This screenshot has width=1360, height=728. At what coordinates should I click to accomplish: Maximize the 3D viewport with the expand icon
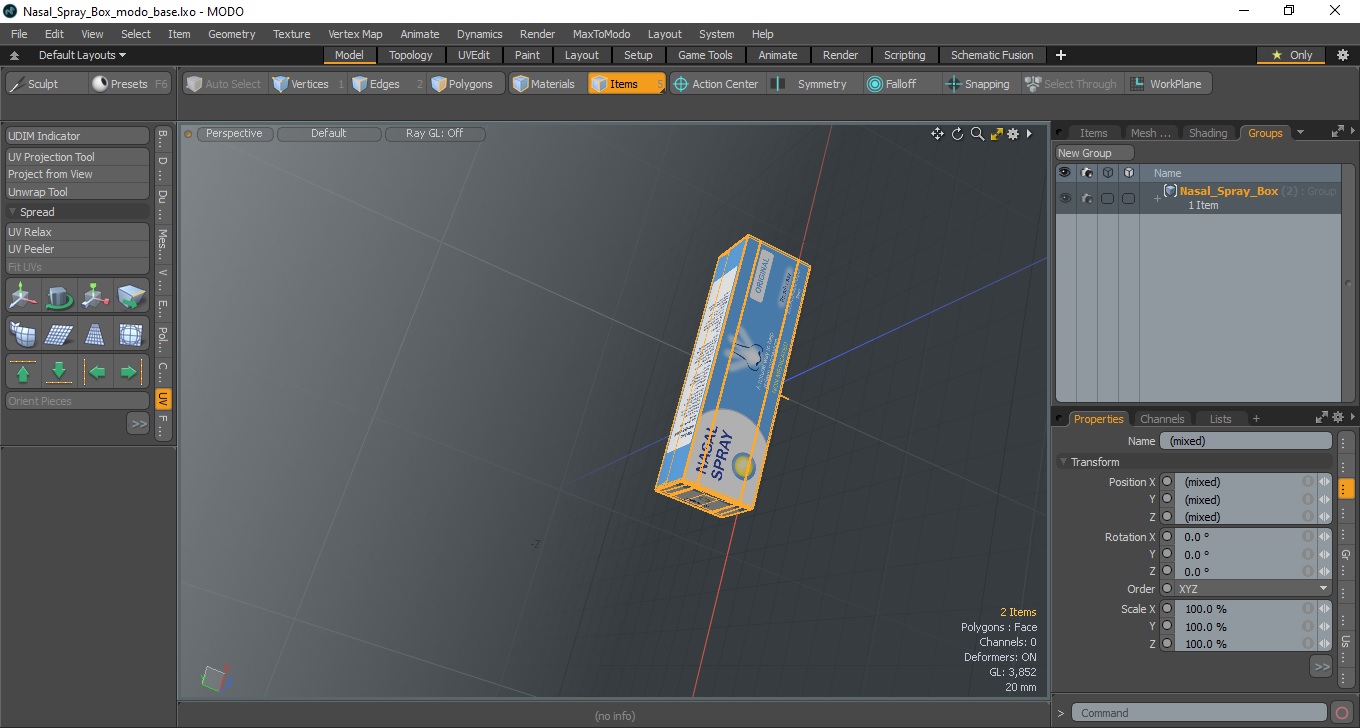click(x=996, y=134)
